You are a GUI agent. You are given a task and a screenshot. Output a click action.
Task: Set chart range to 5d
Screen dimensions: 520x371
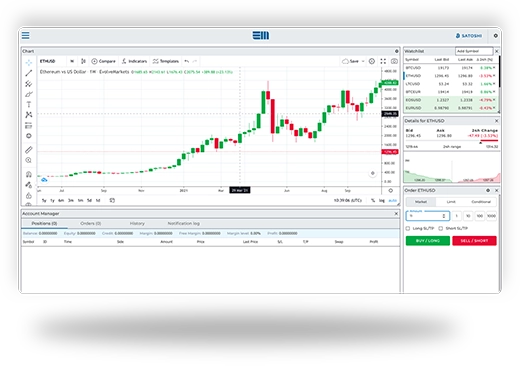pyautogui.click(x=89, y=201)
